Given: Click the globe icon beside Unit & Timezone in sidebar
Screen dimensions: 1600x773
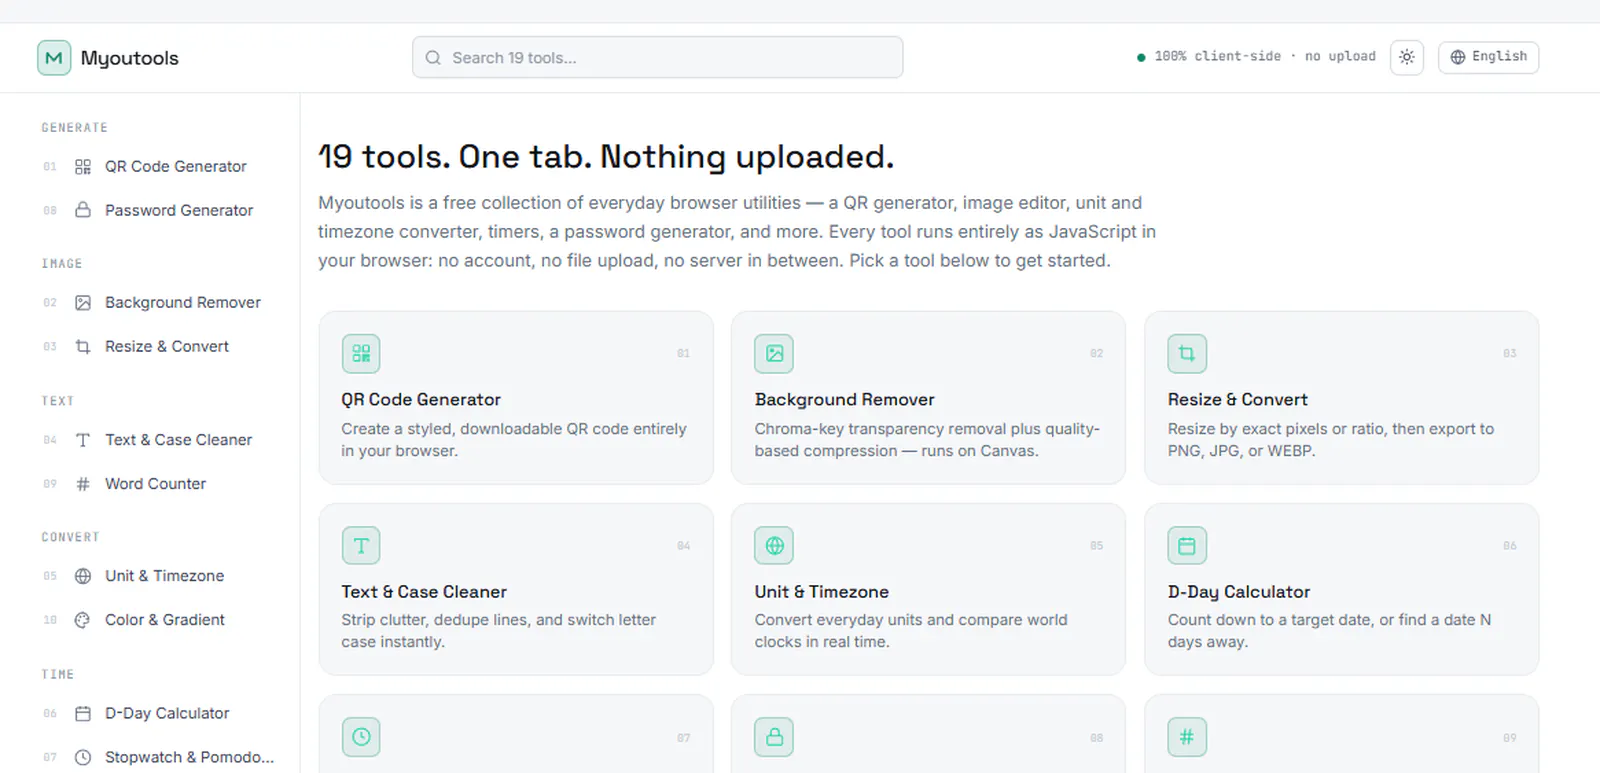Looking at the screenshot, I should pos(83,576).
